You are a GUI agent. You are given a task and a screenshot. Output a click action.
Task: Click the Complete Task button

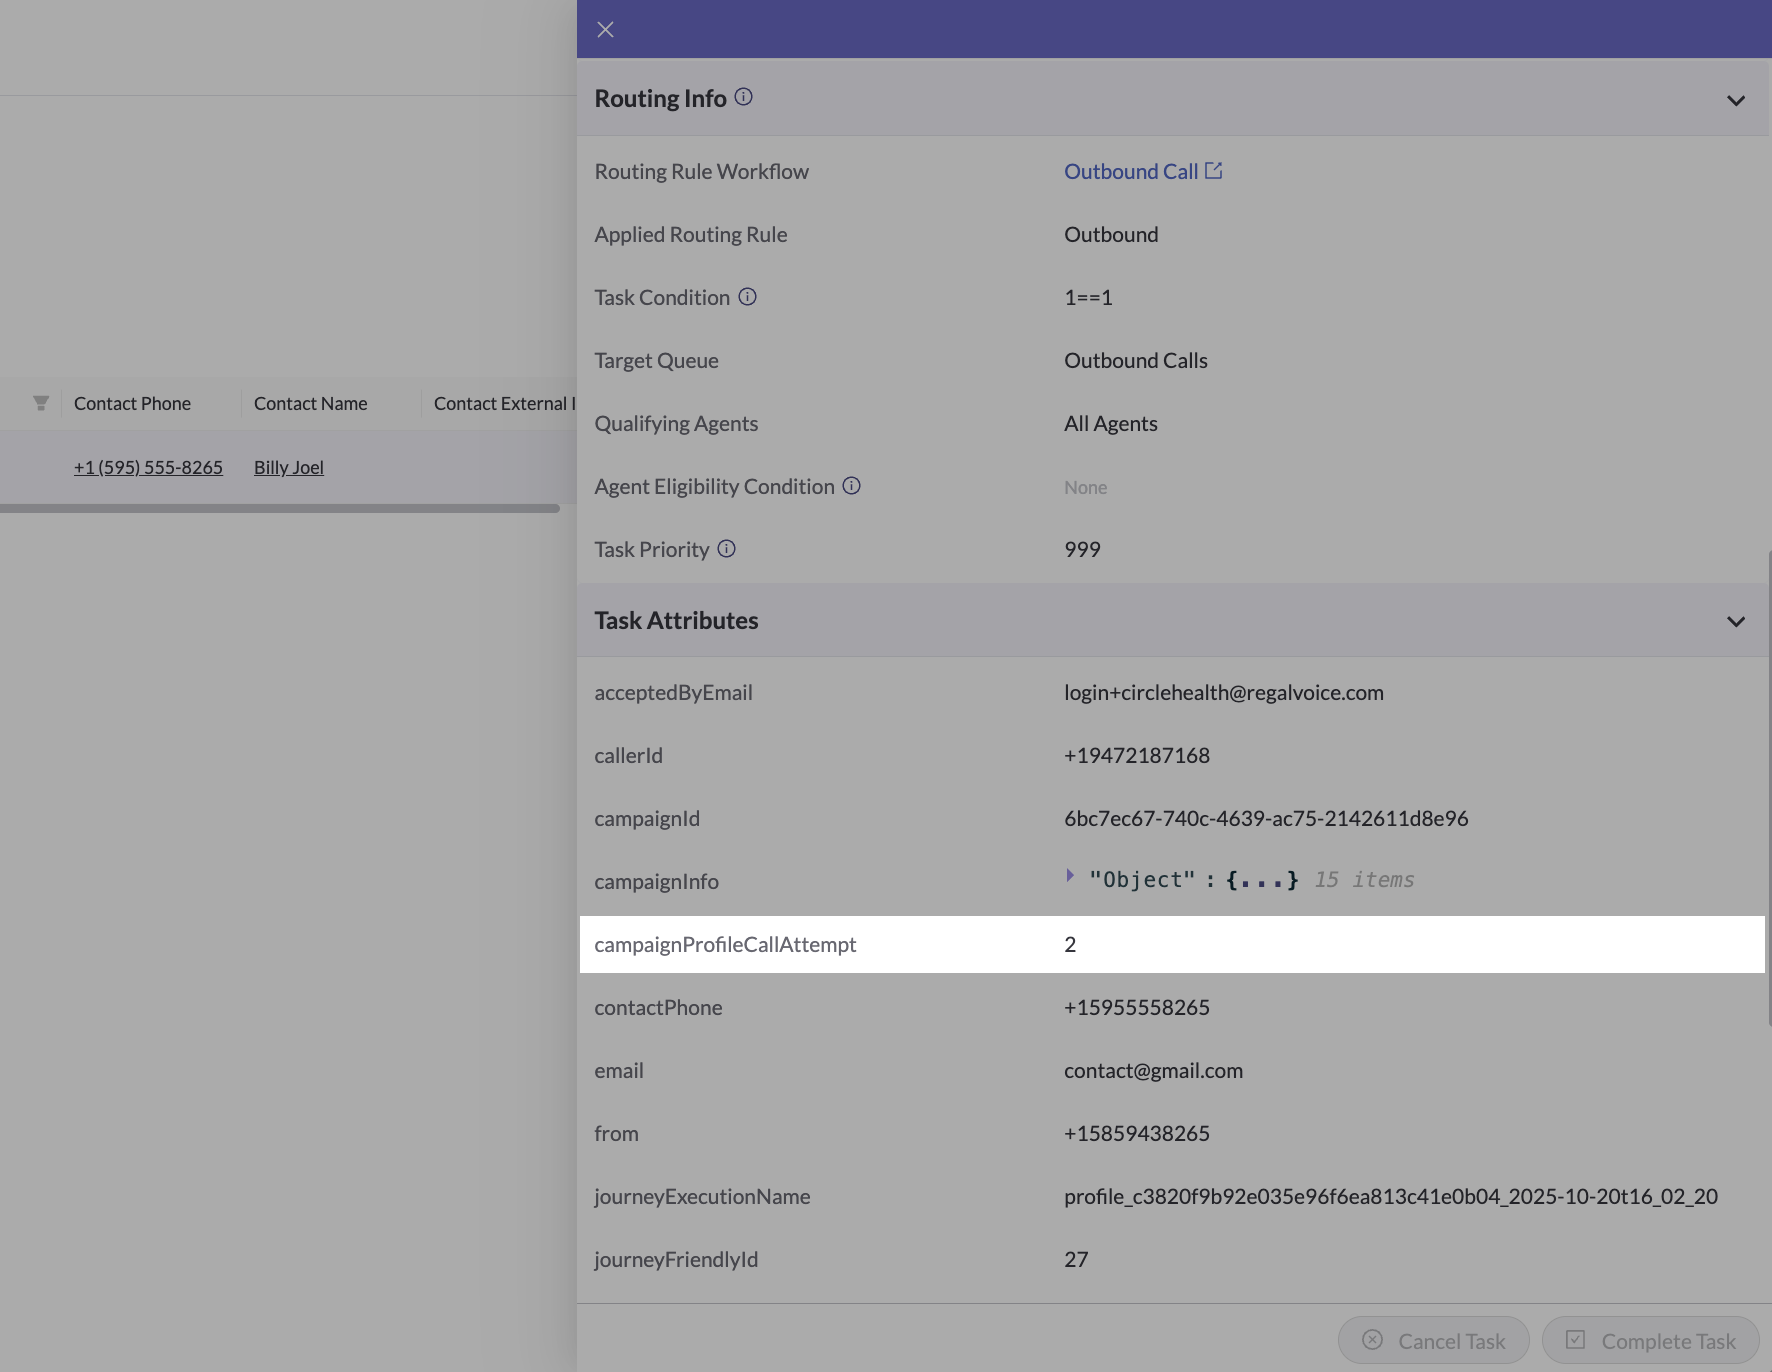pyautogui.click(x=1650, y=1340)
